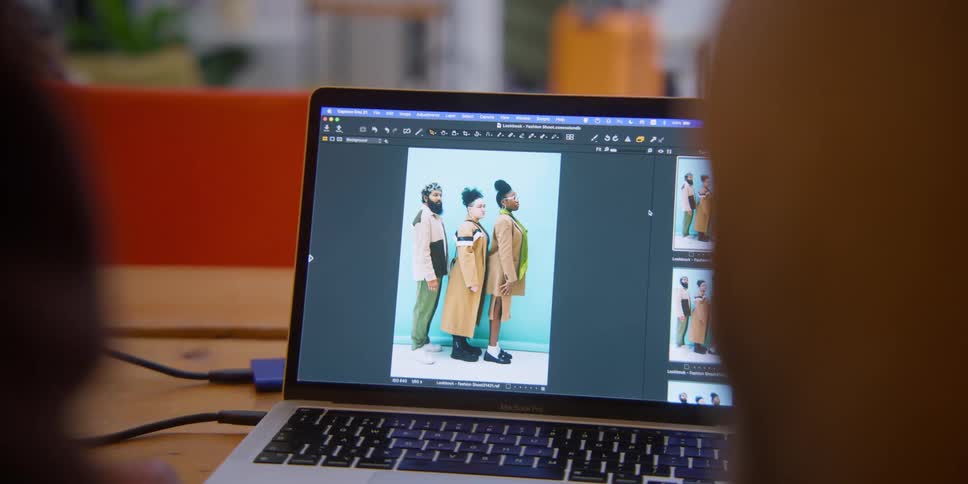968x484 pixels.
Task: Click the Lookbook Fashion Shoot filename below photo
Action: coord(468,383)
